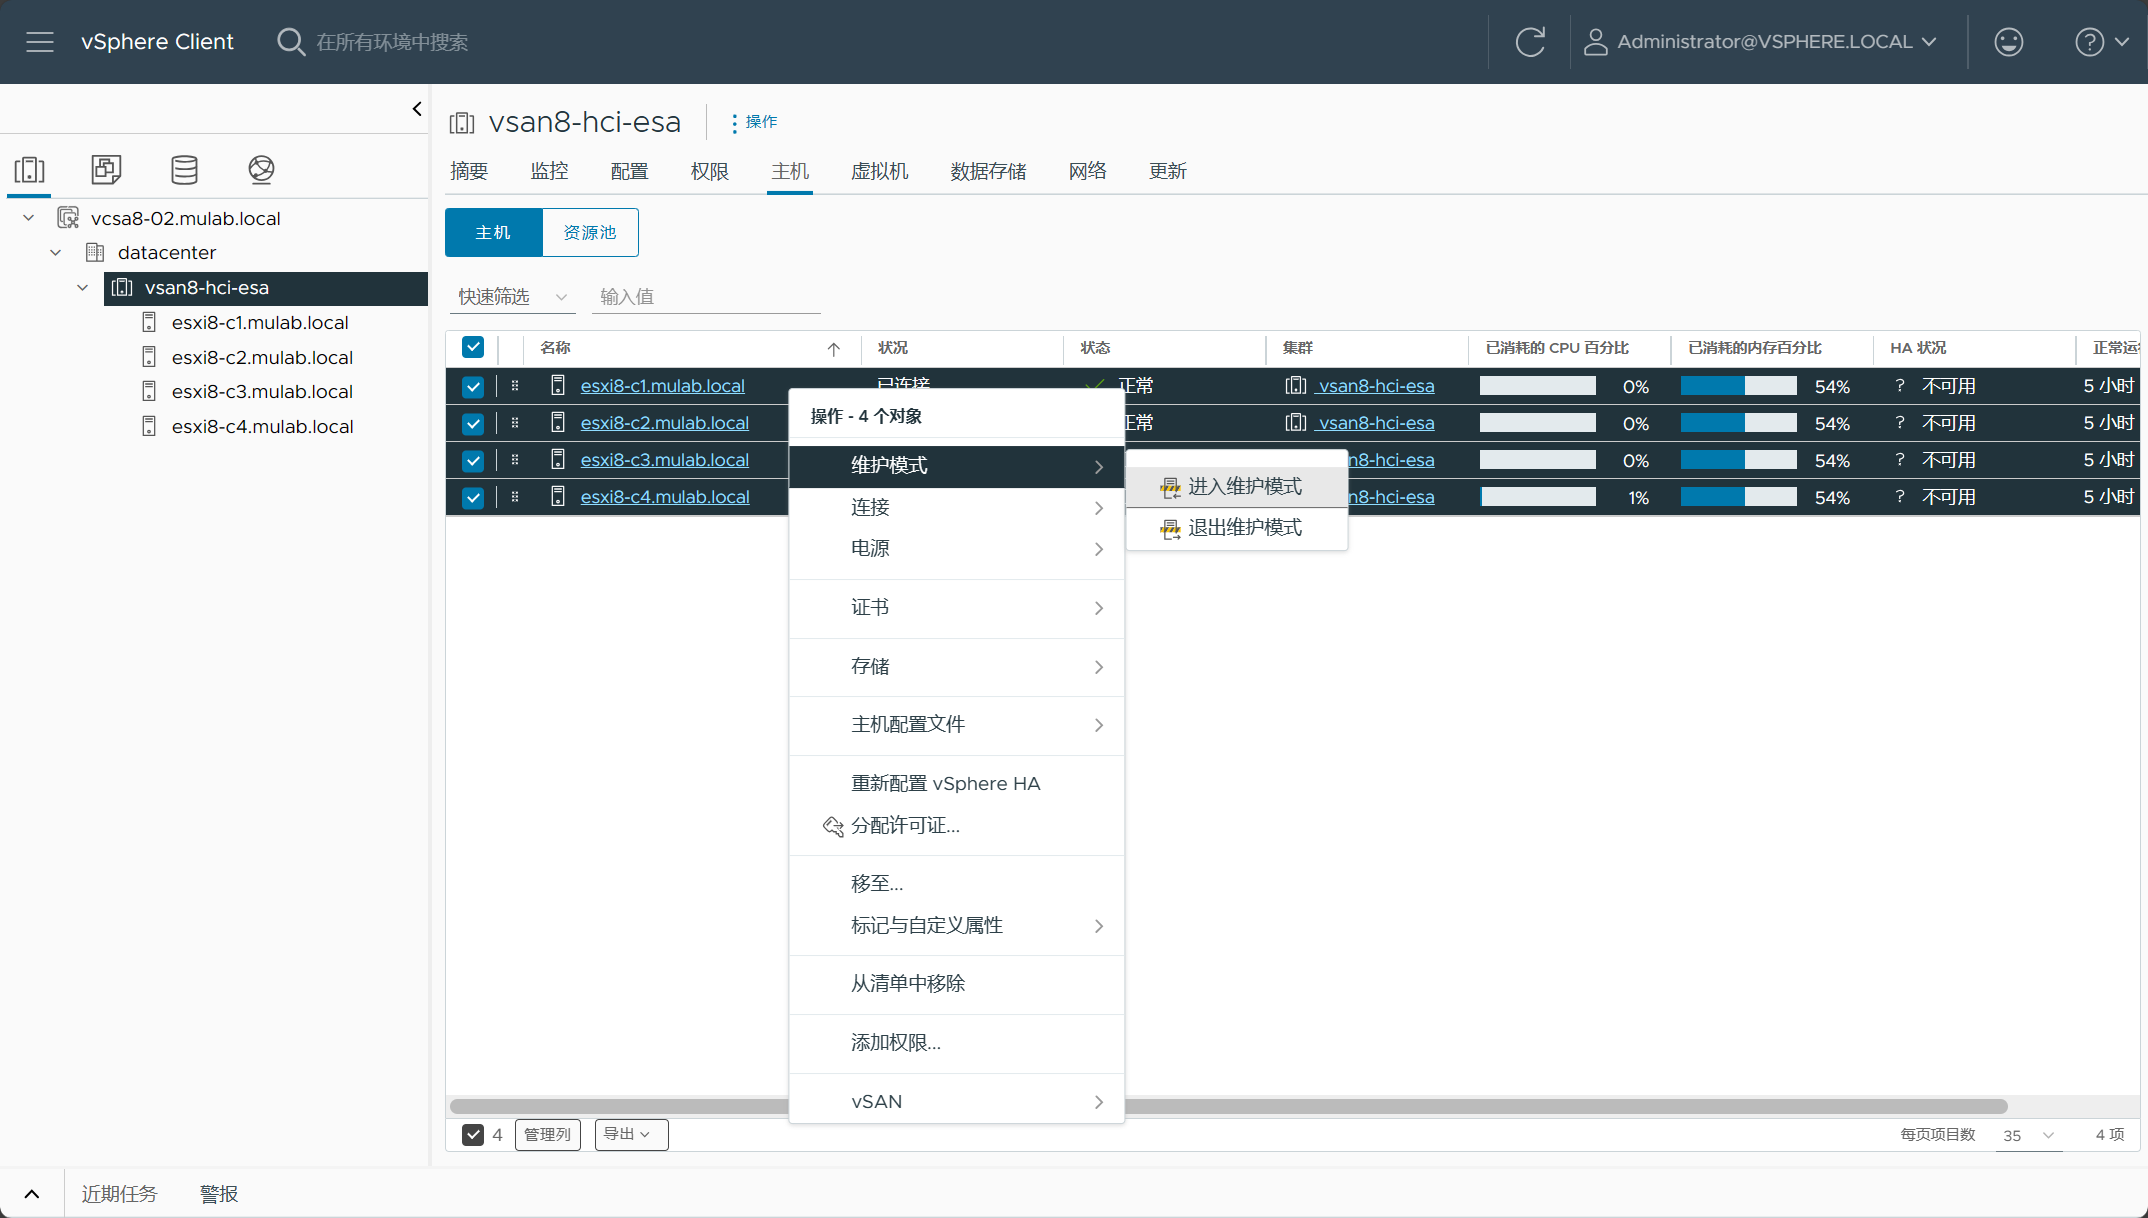Click the host icon for esxi8-c3.mulab.local in tree
Image resolution: width=2148 pixels, height=1218 pixels.
click(149, 391)
